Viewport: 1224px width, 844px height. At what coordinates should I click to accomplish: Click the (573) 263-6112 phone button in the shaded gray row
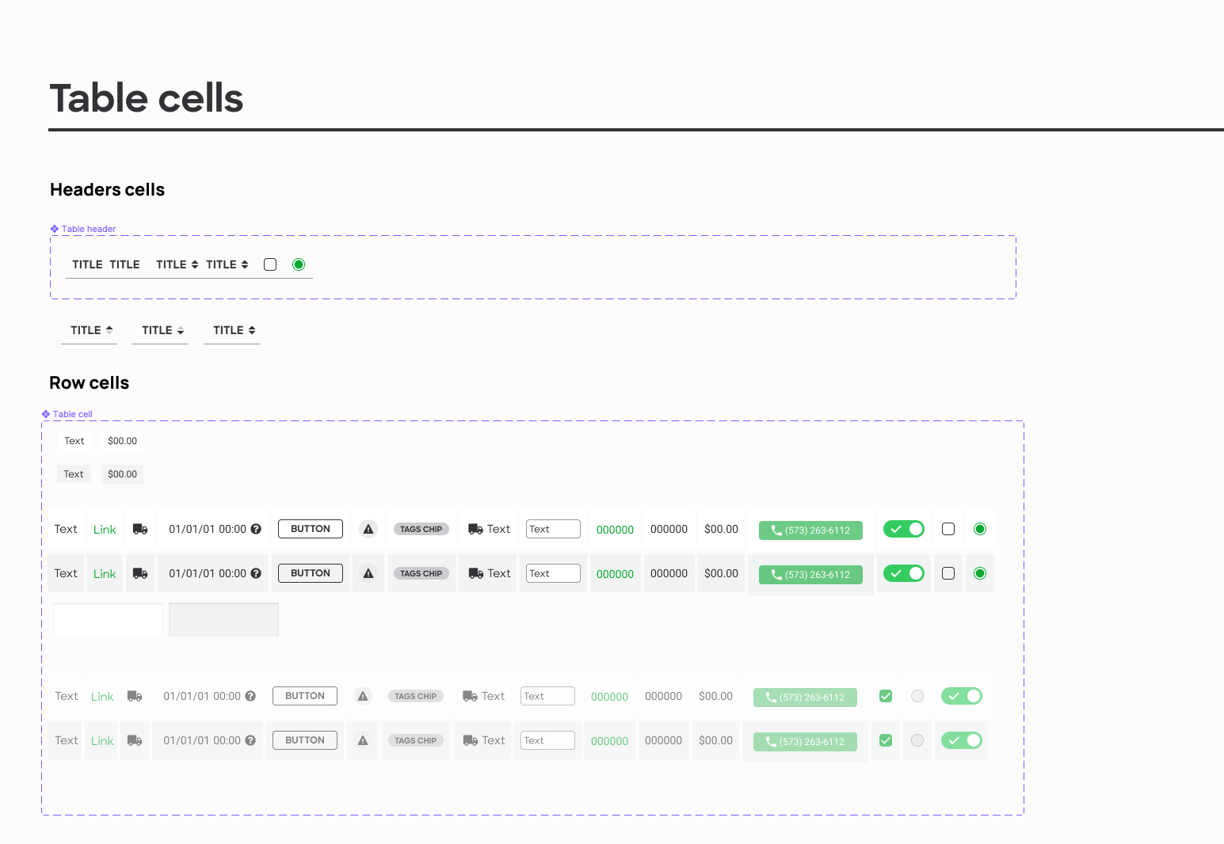coord(810,574)
